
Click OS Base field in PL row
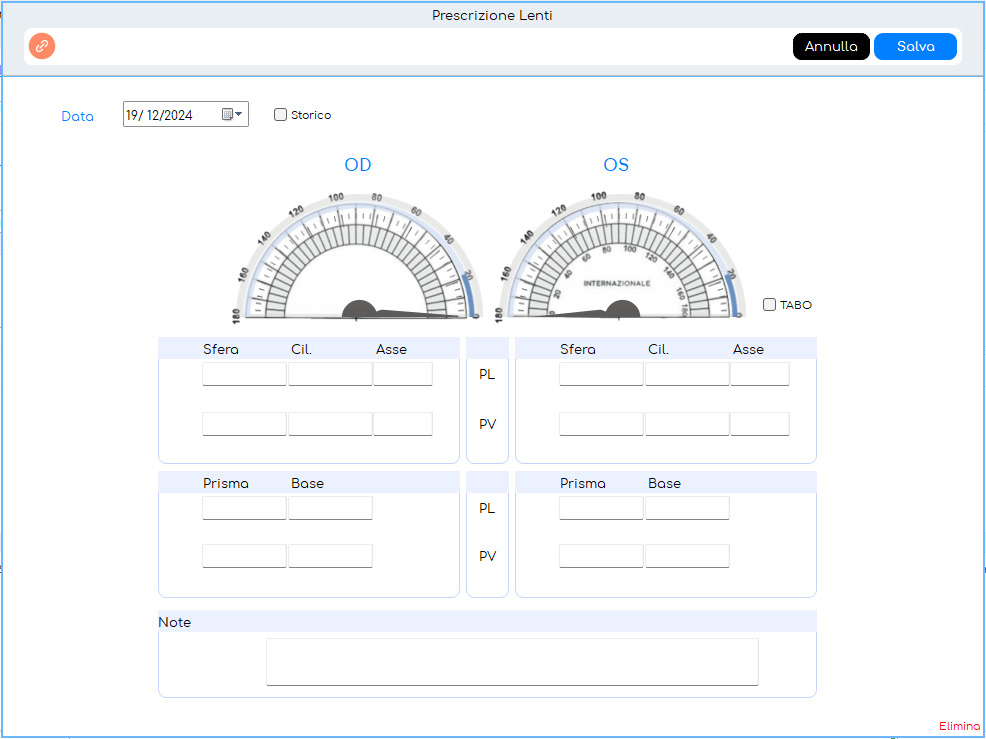point(687,508)
